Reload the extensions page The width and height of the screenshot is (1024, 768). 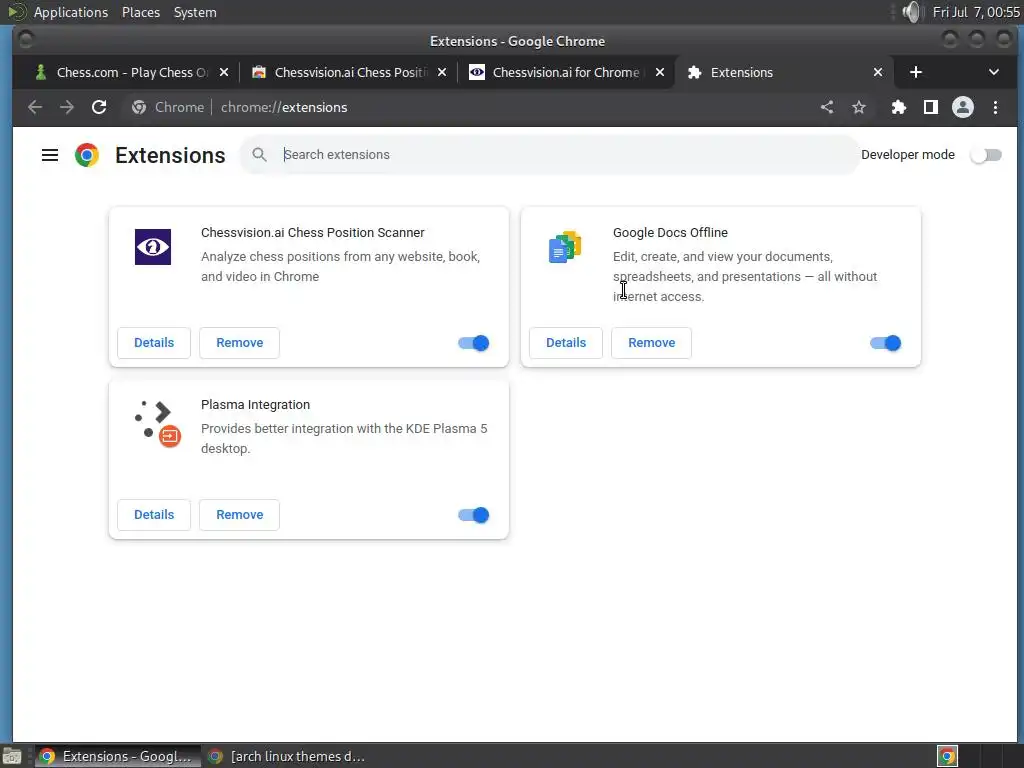click(x=99, y=107)
